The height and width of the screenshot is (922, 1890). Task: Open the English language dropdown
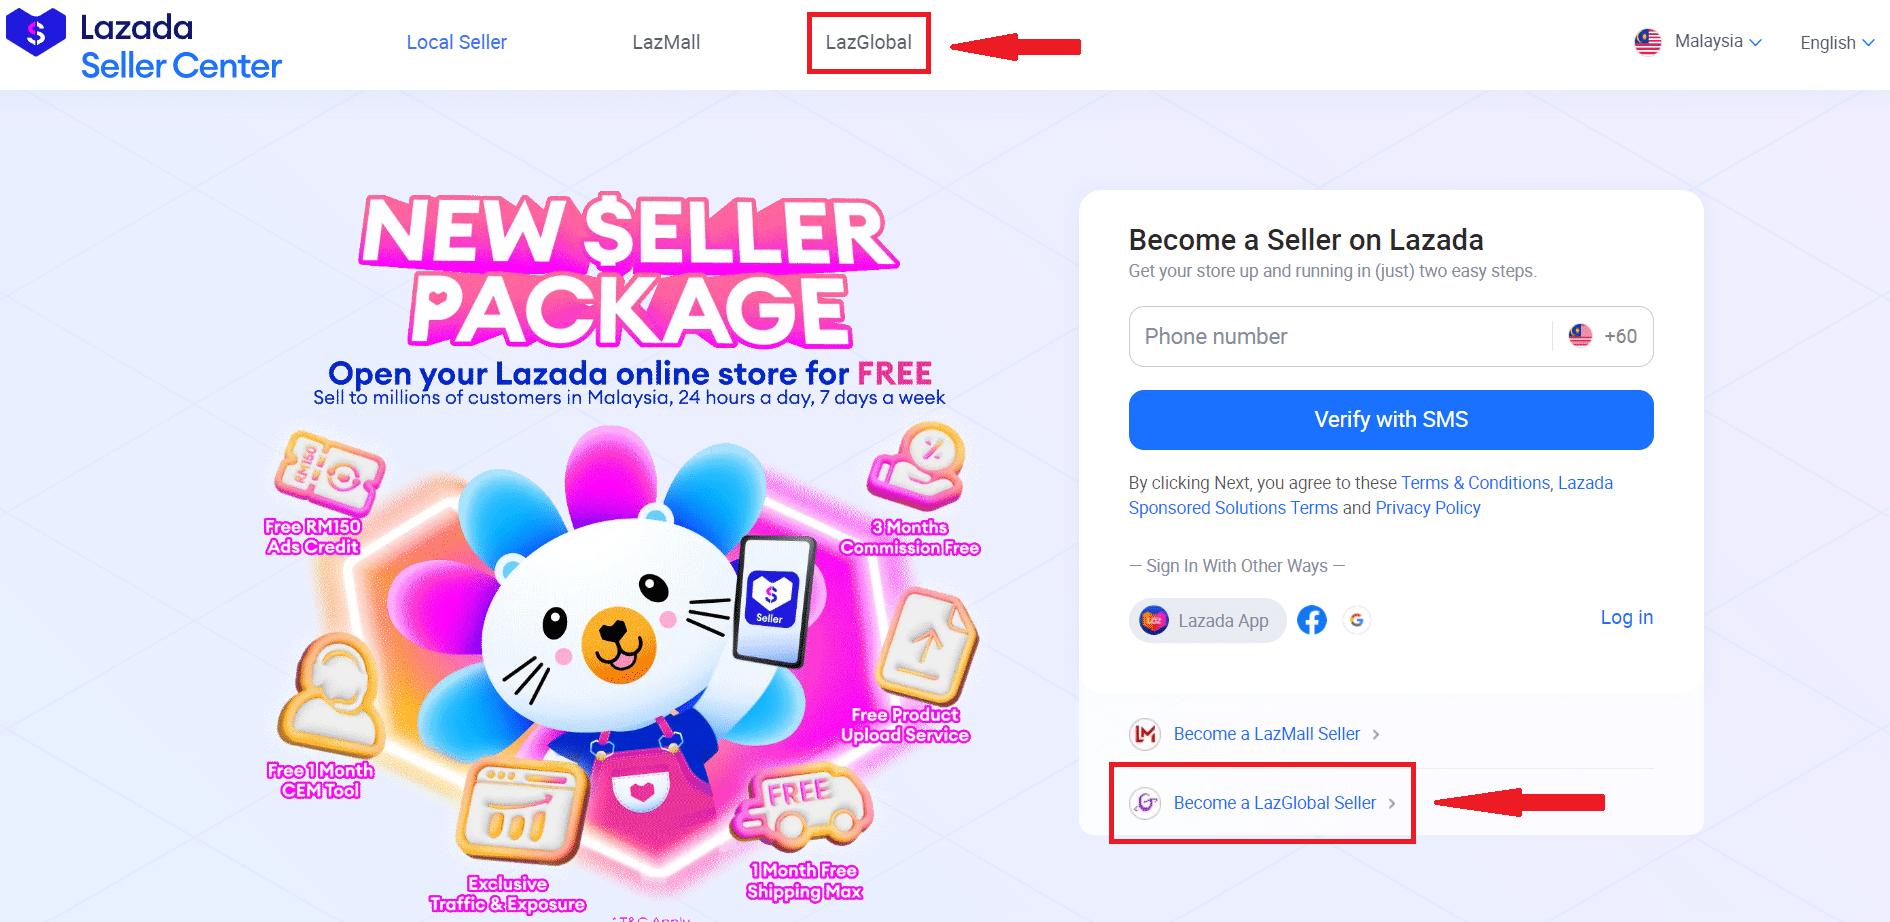coord(1837,43)
